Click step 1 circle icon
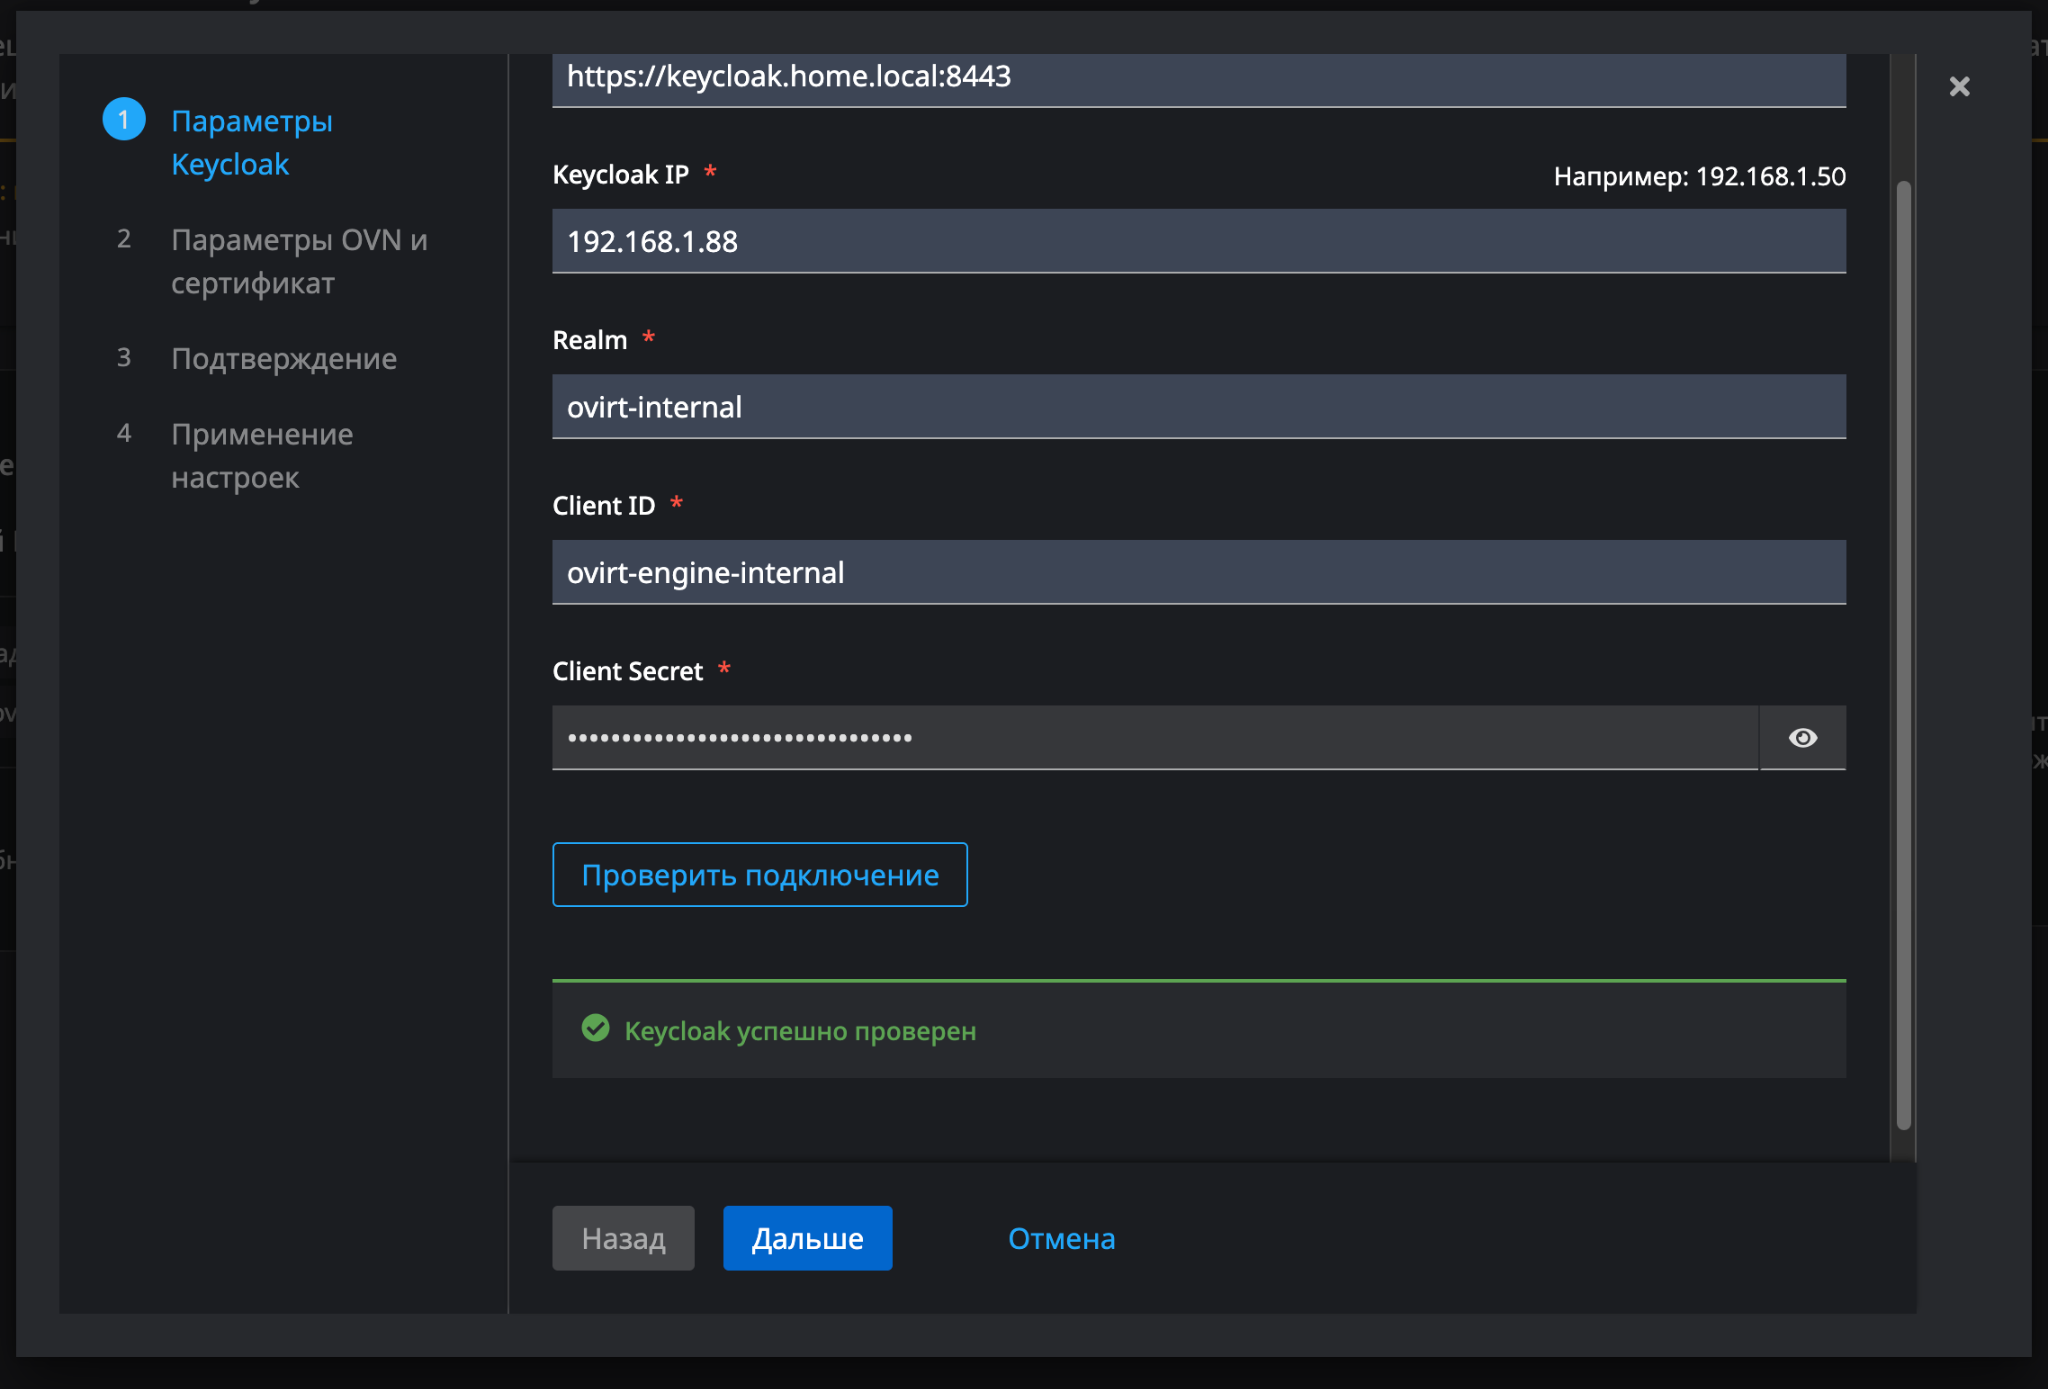Viewport: 2048px width, 1389px height. pos(124,120)
